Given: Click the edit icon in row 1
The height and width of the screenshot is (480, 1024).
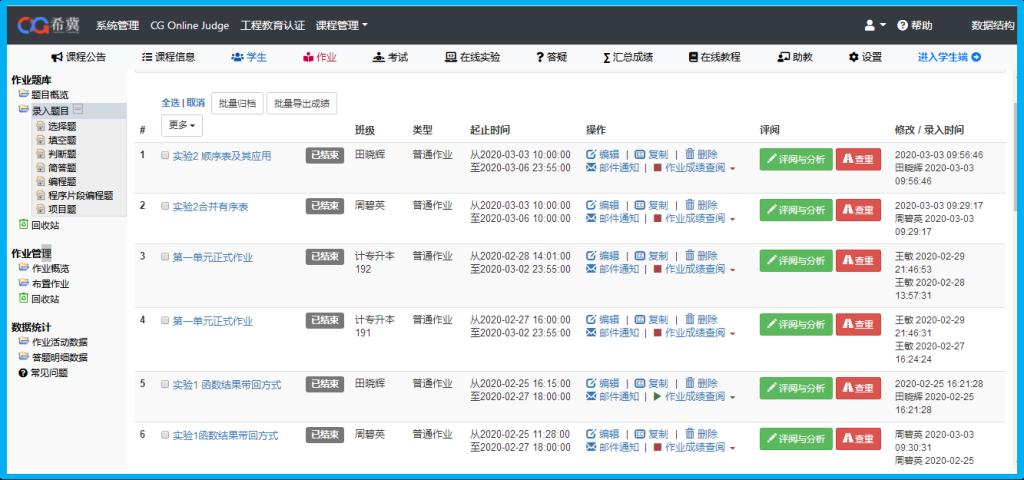Looking at the screenshot, I should point(591,154).
